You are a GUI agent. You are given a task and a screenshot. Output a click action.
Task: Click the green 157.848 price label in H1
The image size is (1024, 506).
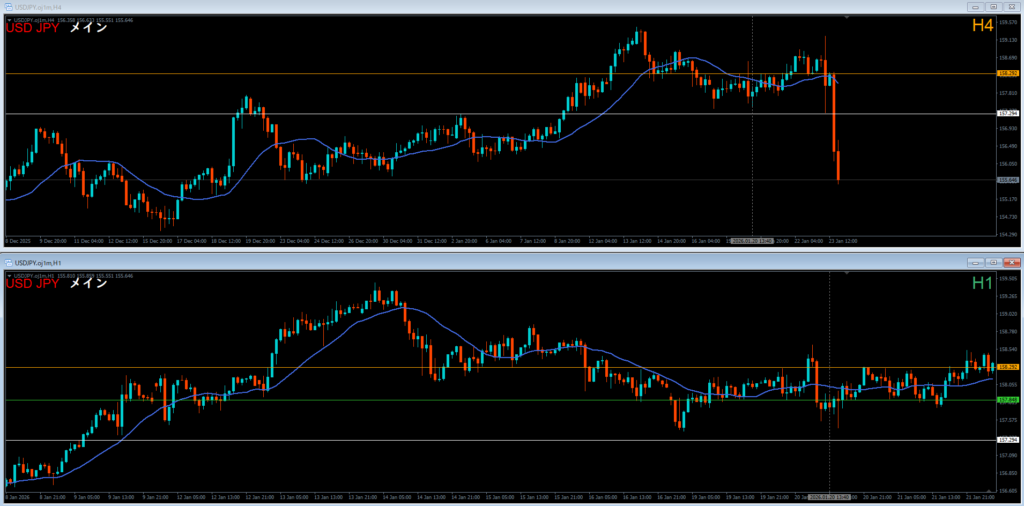(1007, 400)
